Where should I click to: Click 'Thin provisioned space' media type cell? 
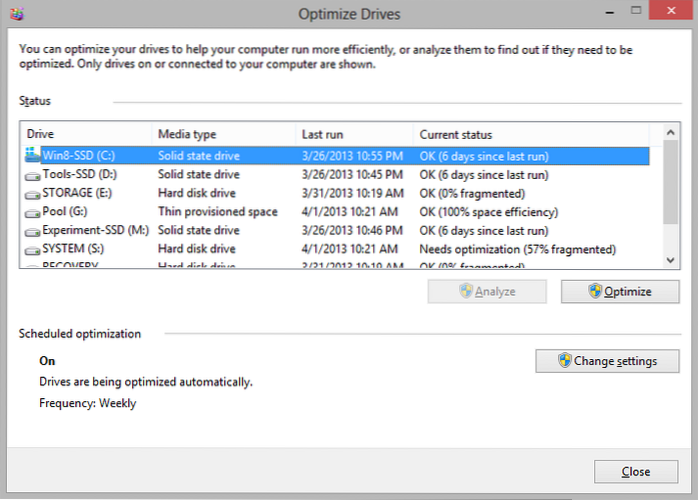(218, 211)
